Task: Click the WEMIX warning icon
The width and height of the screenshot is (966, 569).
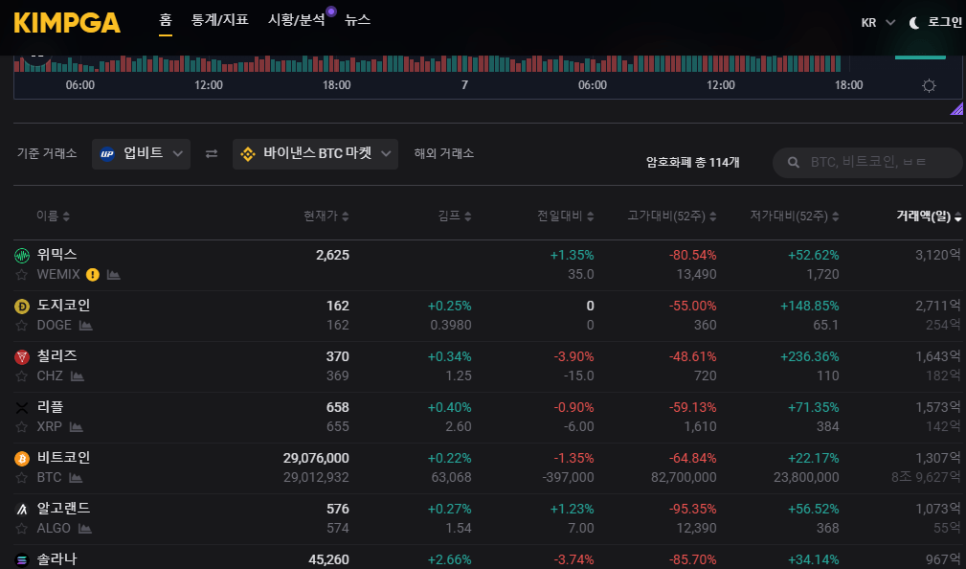Action: click(x=92, y=275)
